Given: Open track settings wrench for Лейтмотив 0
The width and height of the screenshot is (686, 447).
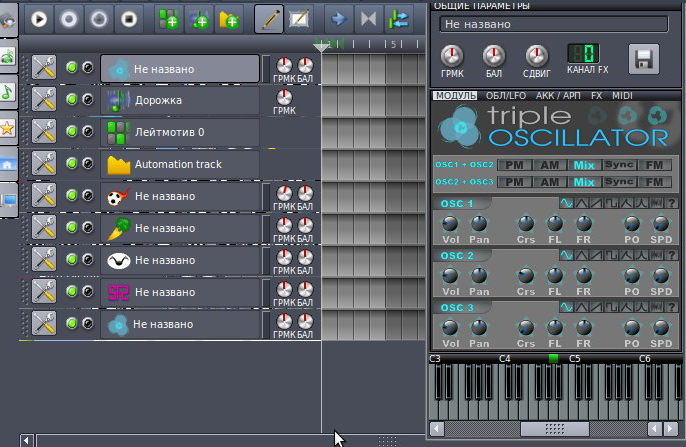Looking at the screenshot, I should click(44, 131).
